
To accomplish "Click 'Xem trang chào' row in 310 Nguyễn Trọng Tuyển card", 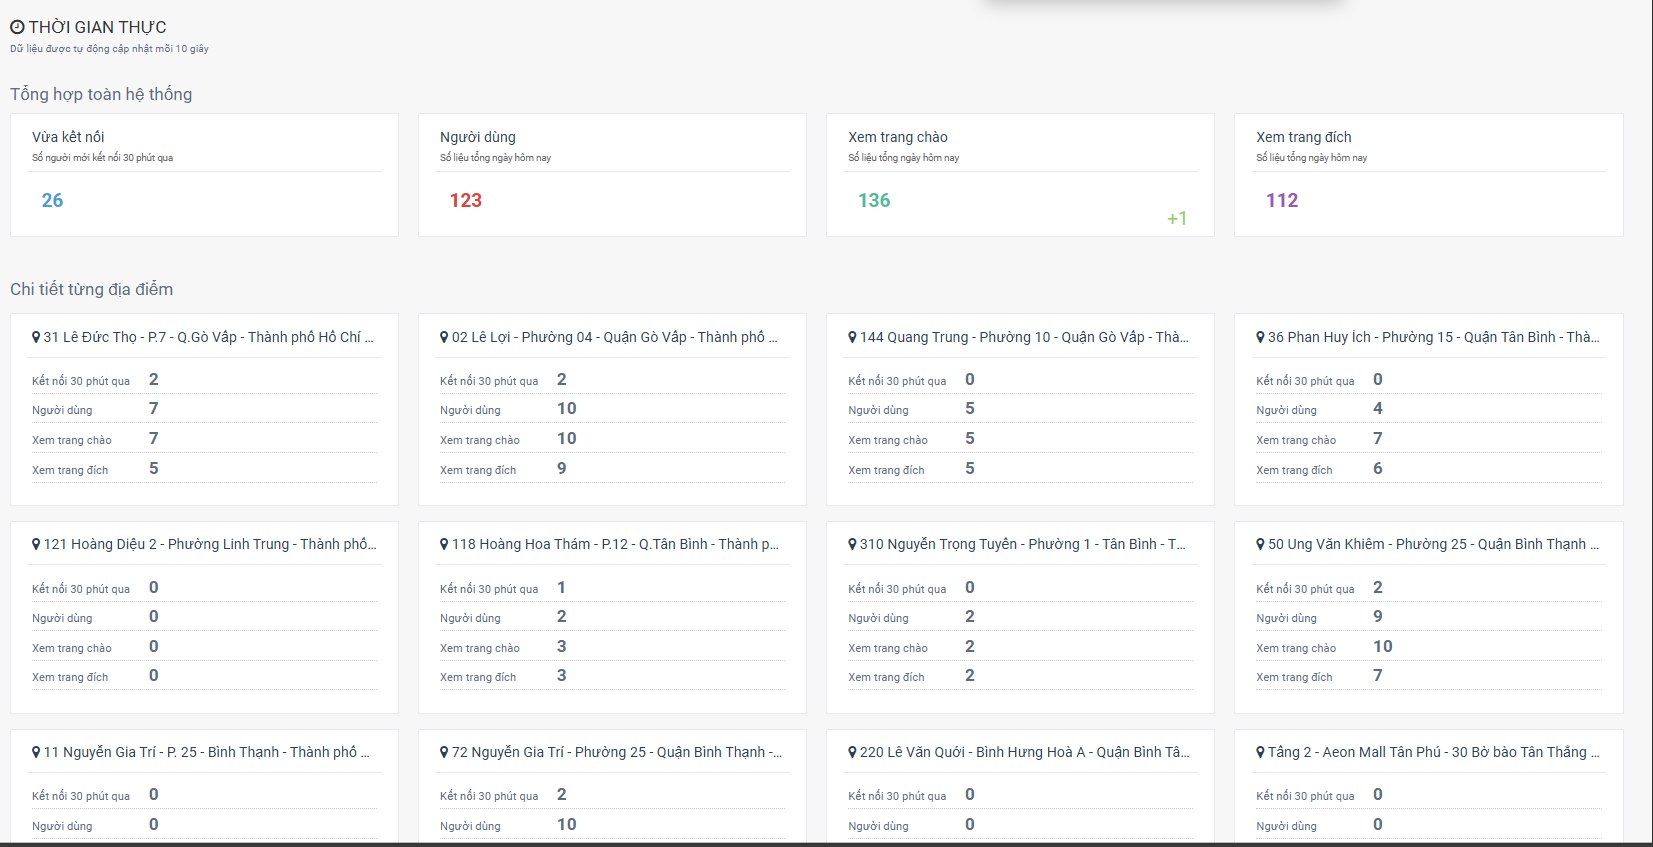I will point(1020,647).
